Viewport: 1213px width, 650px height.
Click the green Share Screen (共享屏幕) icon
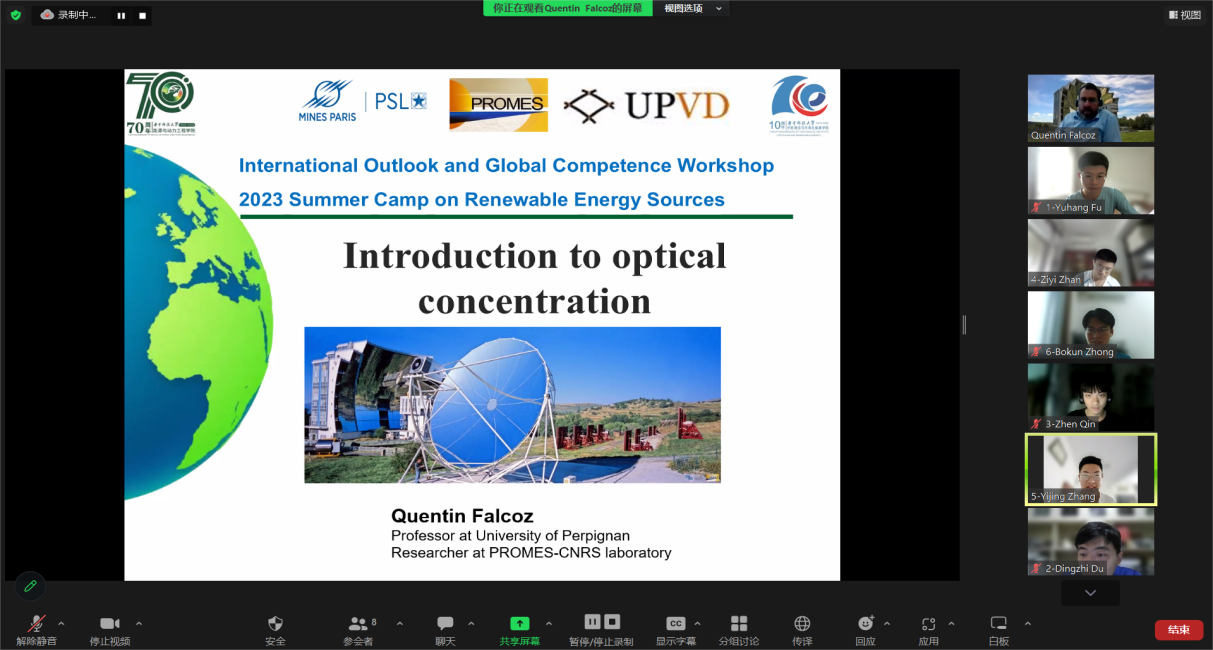click(x=519, y=624)
